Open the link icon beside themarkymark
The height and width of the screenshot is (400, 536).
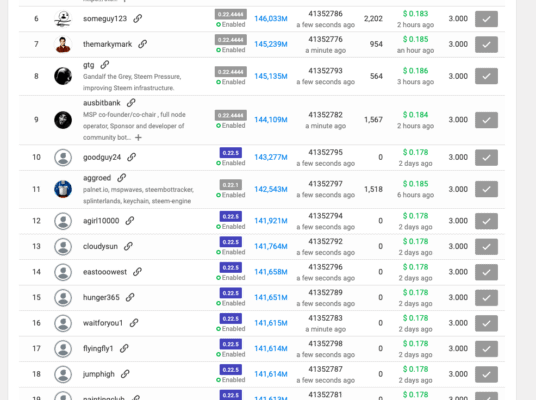coord(143,44)
